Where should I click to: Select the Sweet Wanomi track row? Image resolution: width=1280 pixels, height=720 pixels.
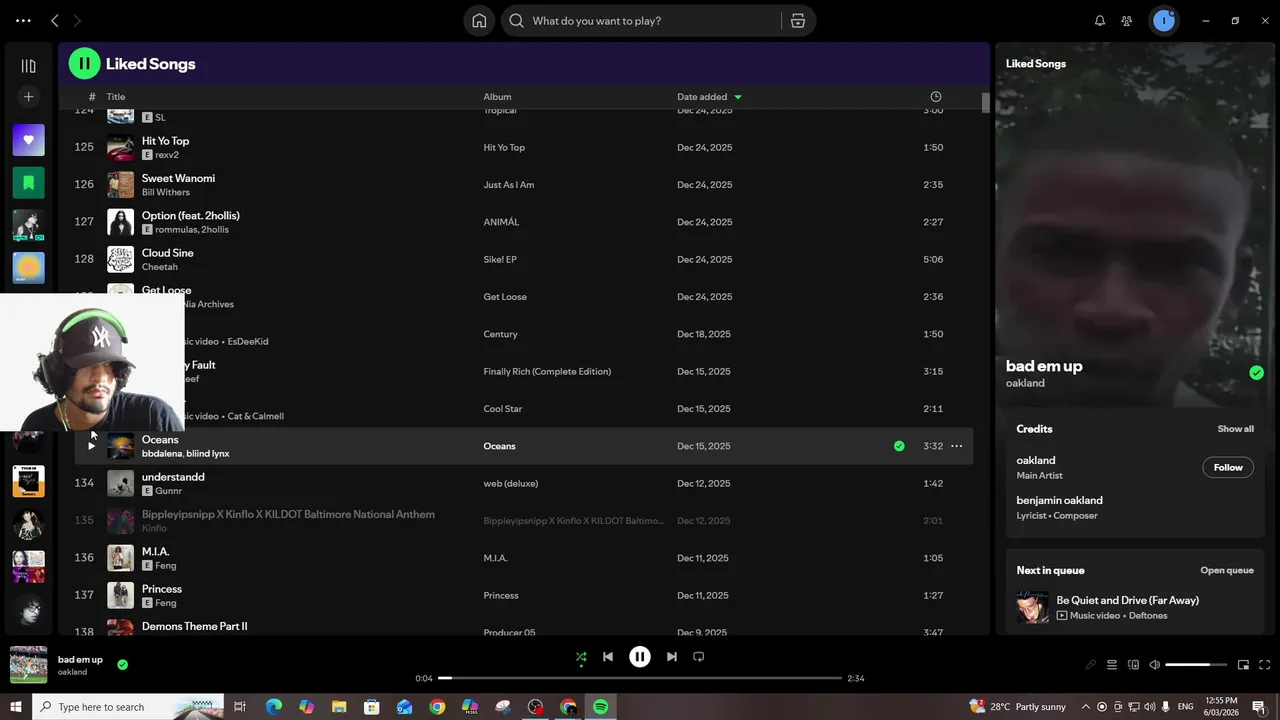point(523,184)
